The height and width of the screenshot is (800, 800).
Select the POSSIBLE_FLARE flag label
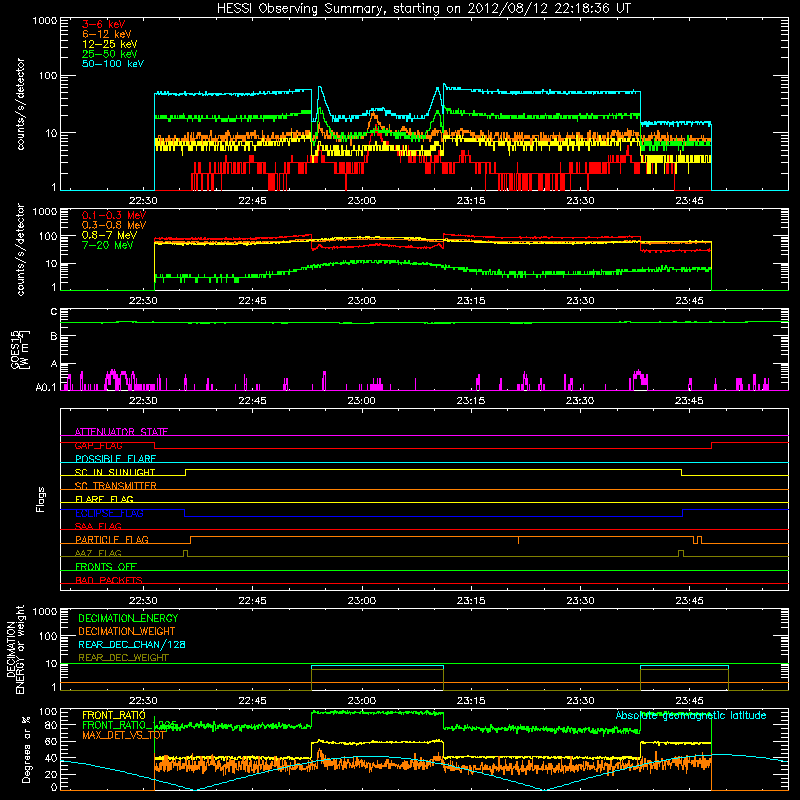[x=115, y=459]
